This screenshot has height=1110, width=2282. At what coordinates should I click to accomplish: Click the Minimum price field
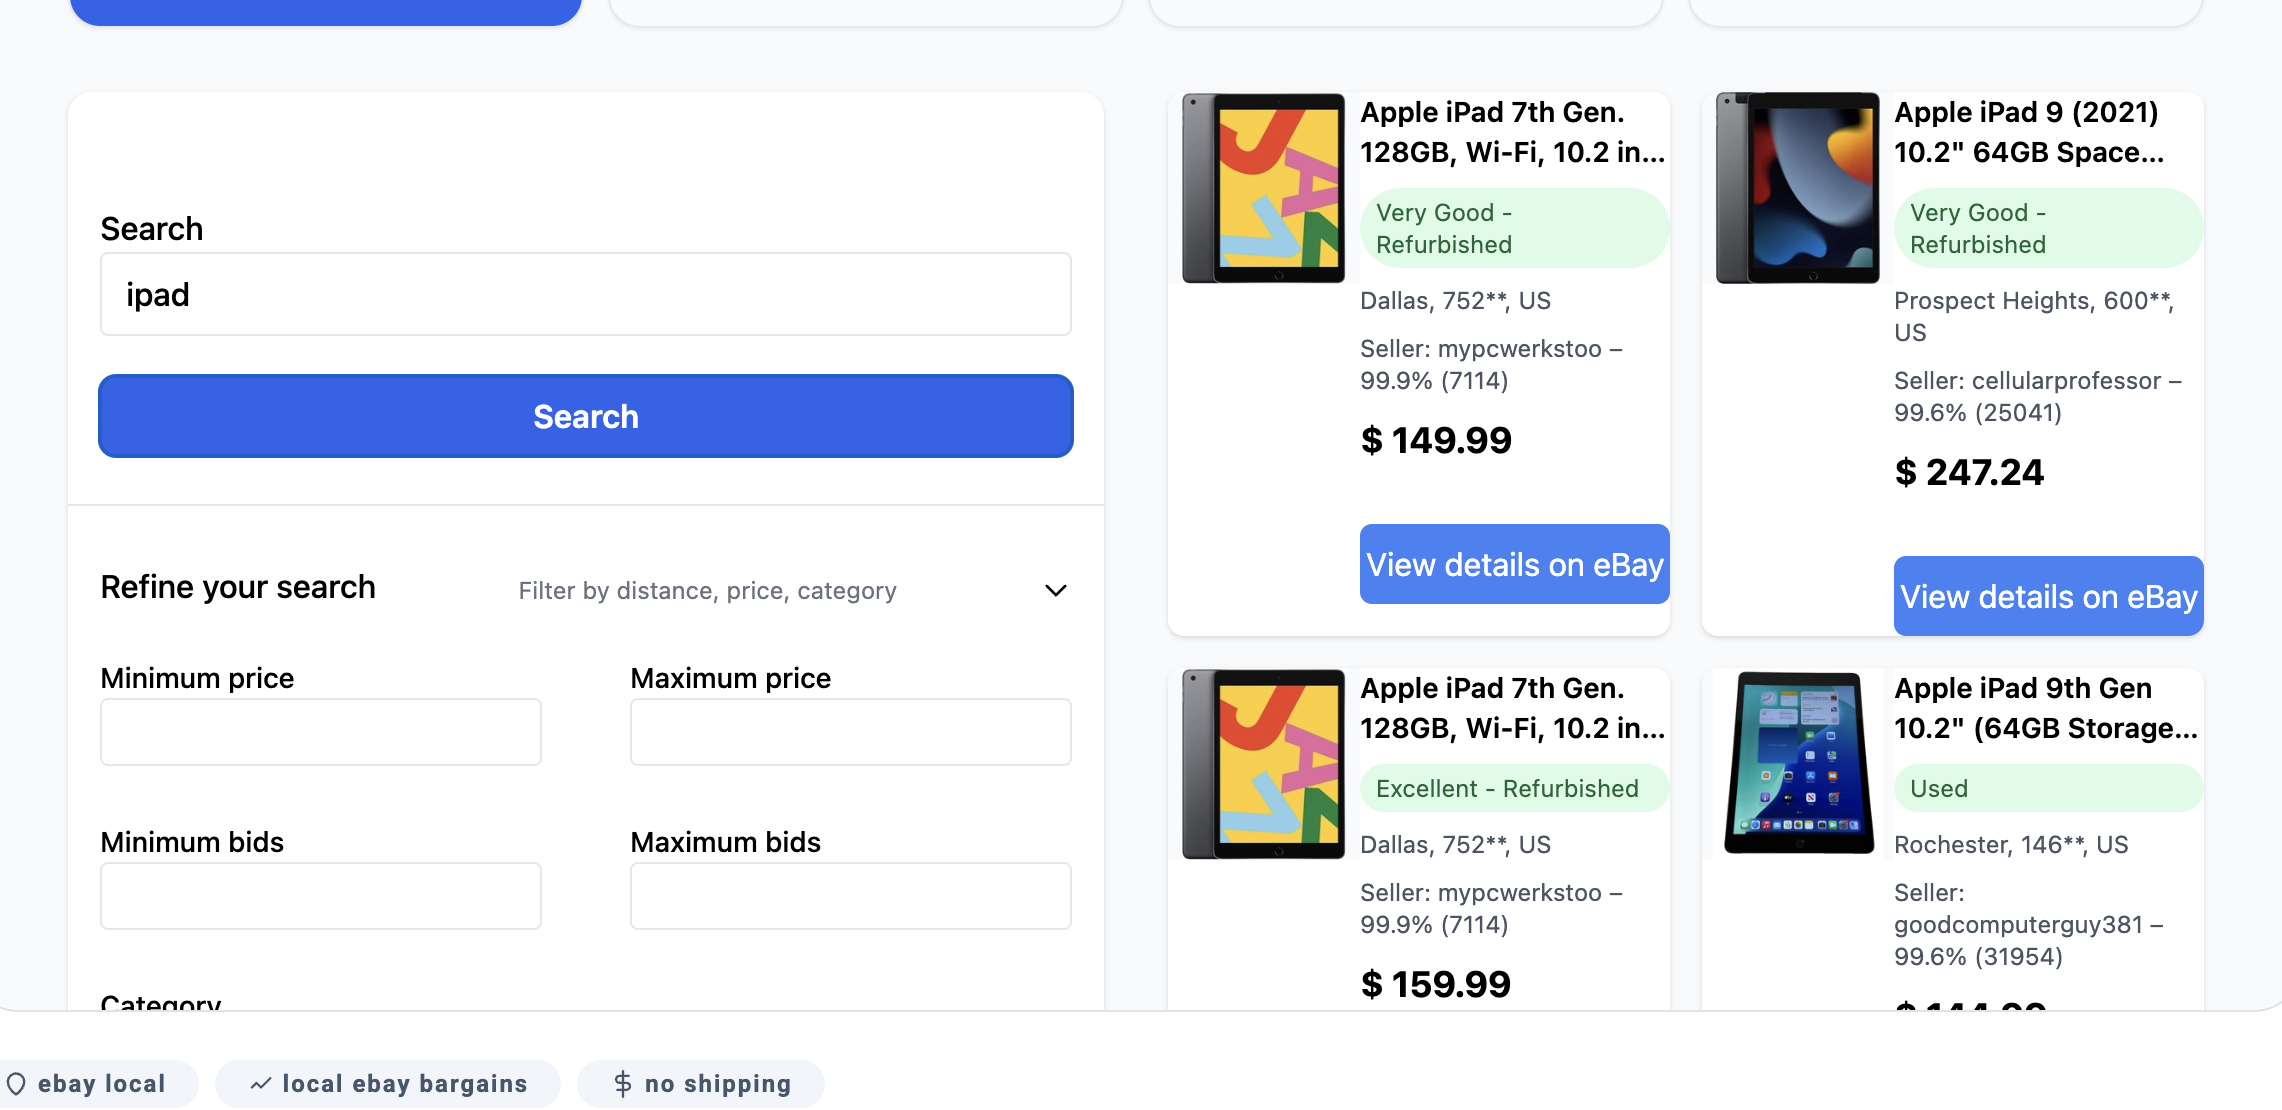(x=319, y=731)
